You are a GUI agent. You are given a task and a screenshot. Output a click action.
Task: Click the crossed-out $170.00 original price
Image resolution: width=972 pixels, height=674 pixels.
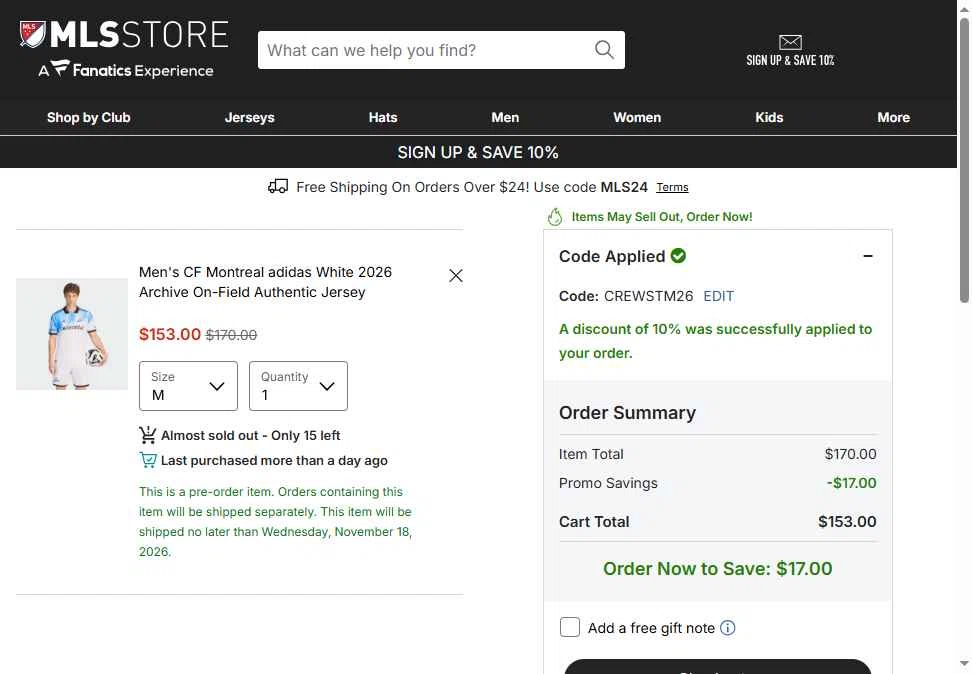point(231,335)
